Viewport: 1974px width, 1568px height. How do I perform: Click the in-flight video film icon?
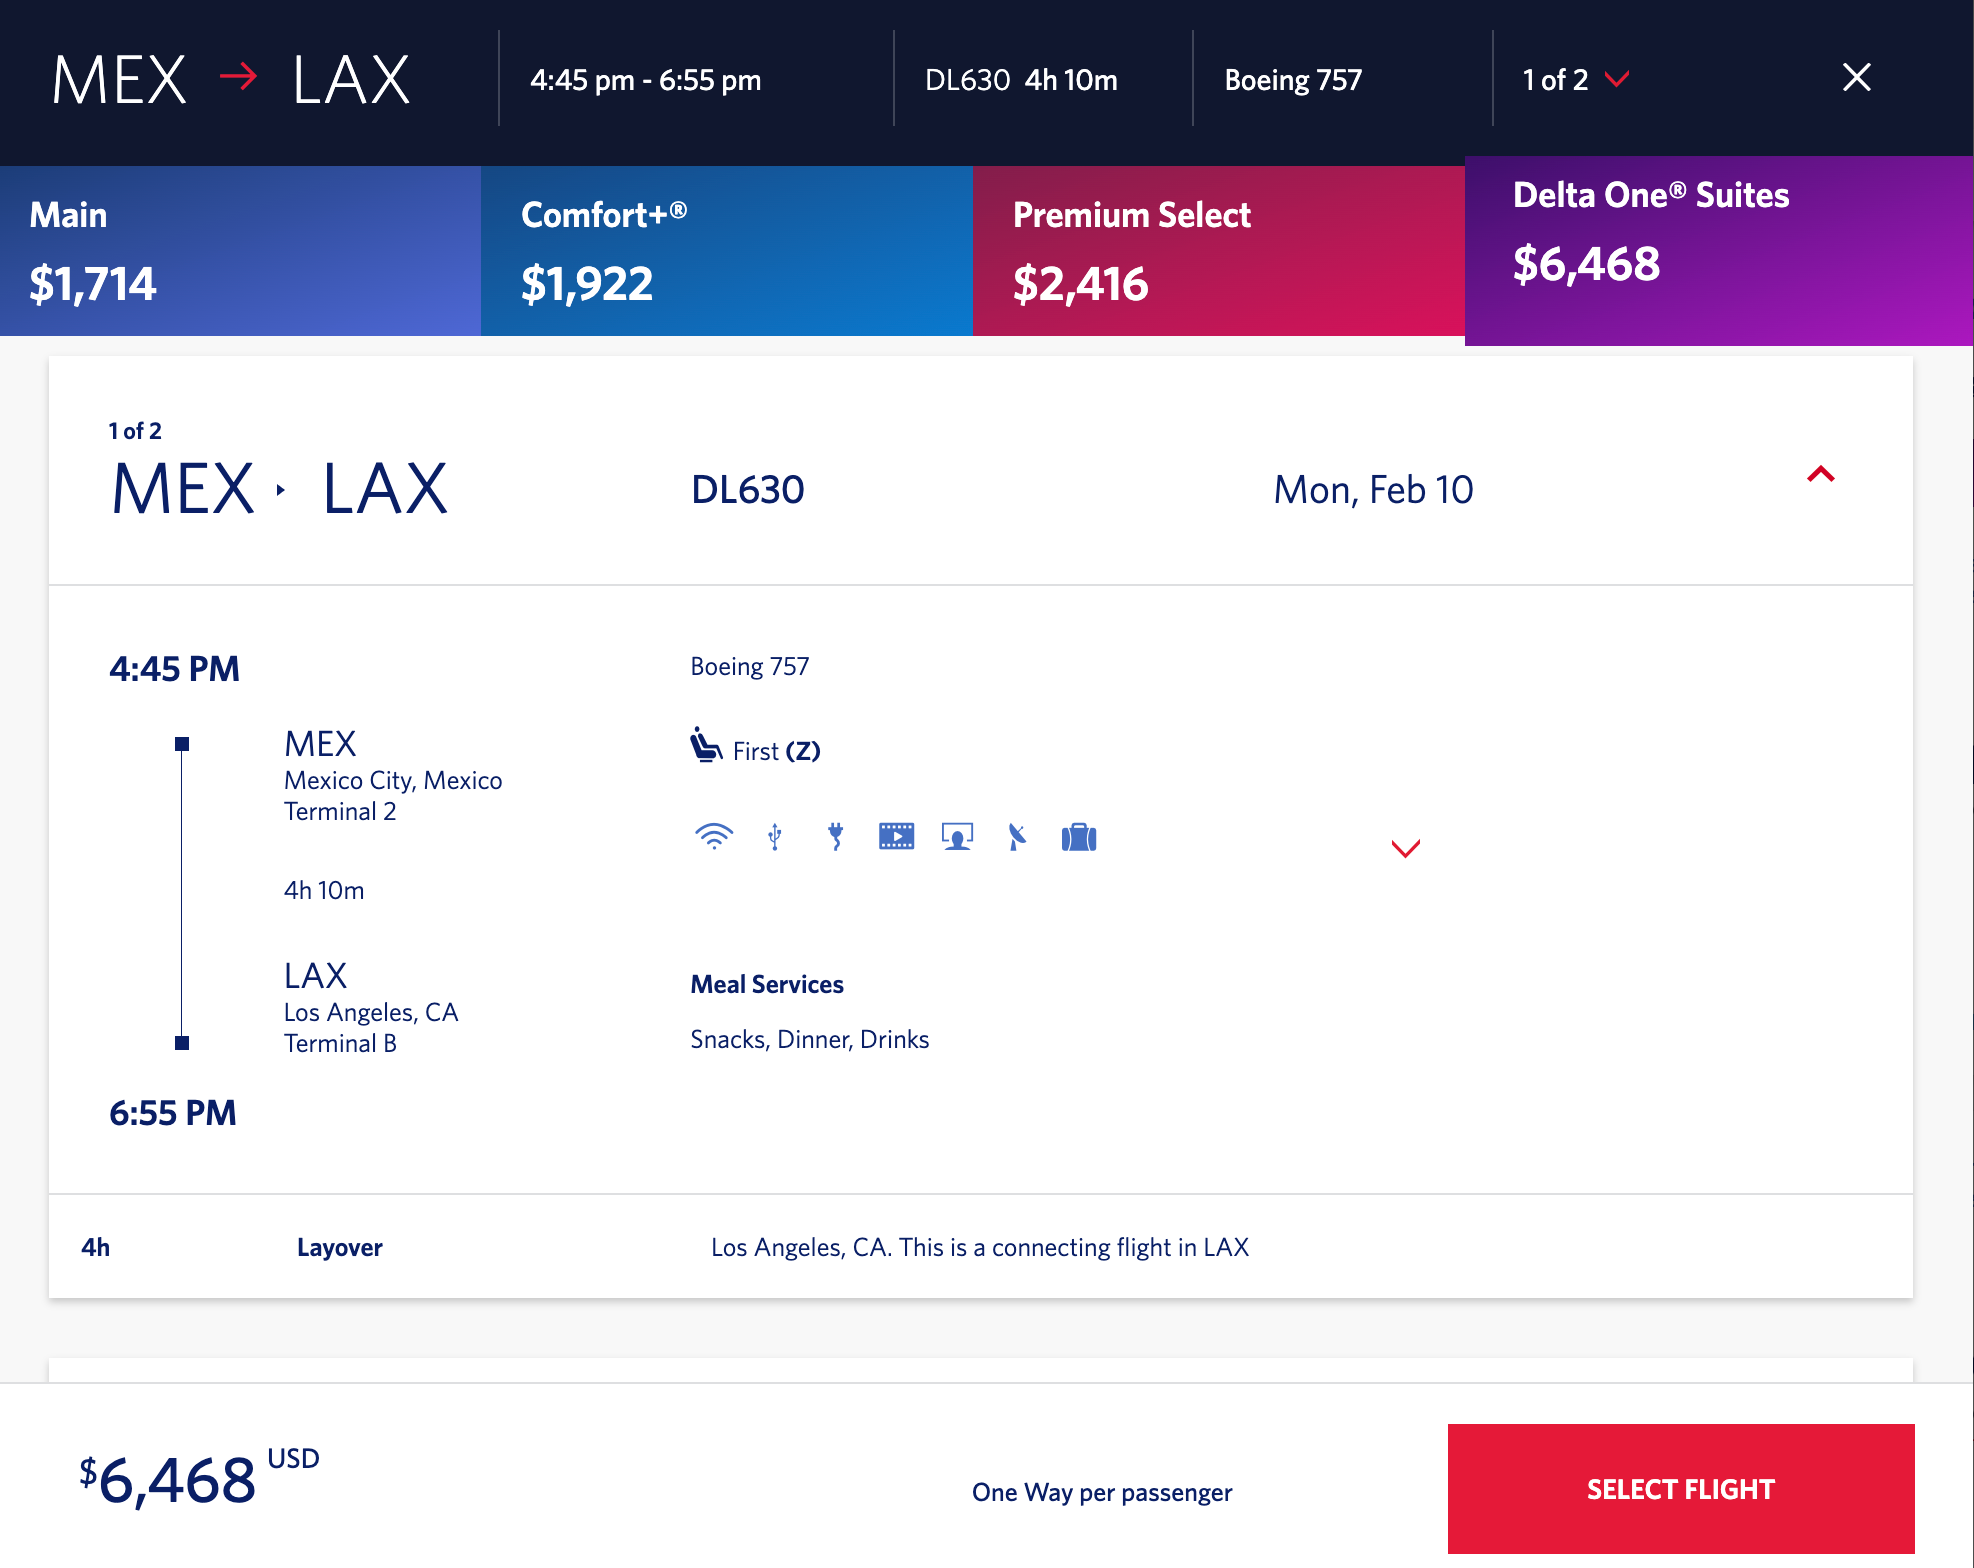(896, 836)
